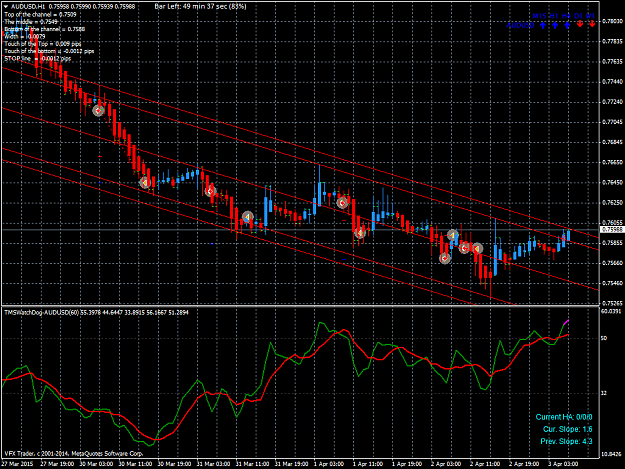The image size is (625, 469).
Task: Click the blue up arrow under H4
Action: coord(567,25)
